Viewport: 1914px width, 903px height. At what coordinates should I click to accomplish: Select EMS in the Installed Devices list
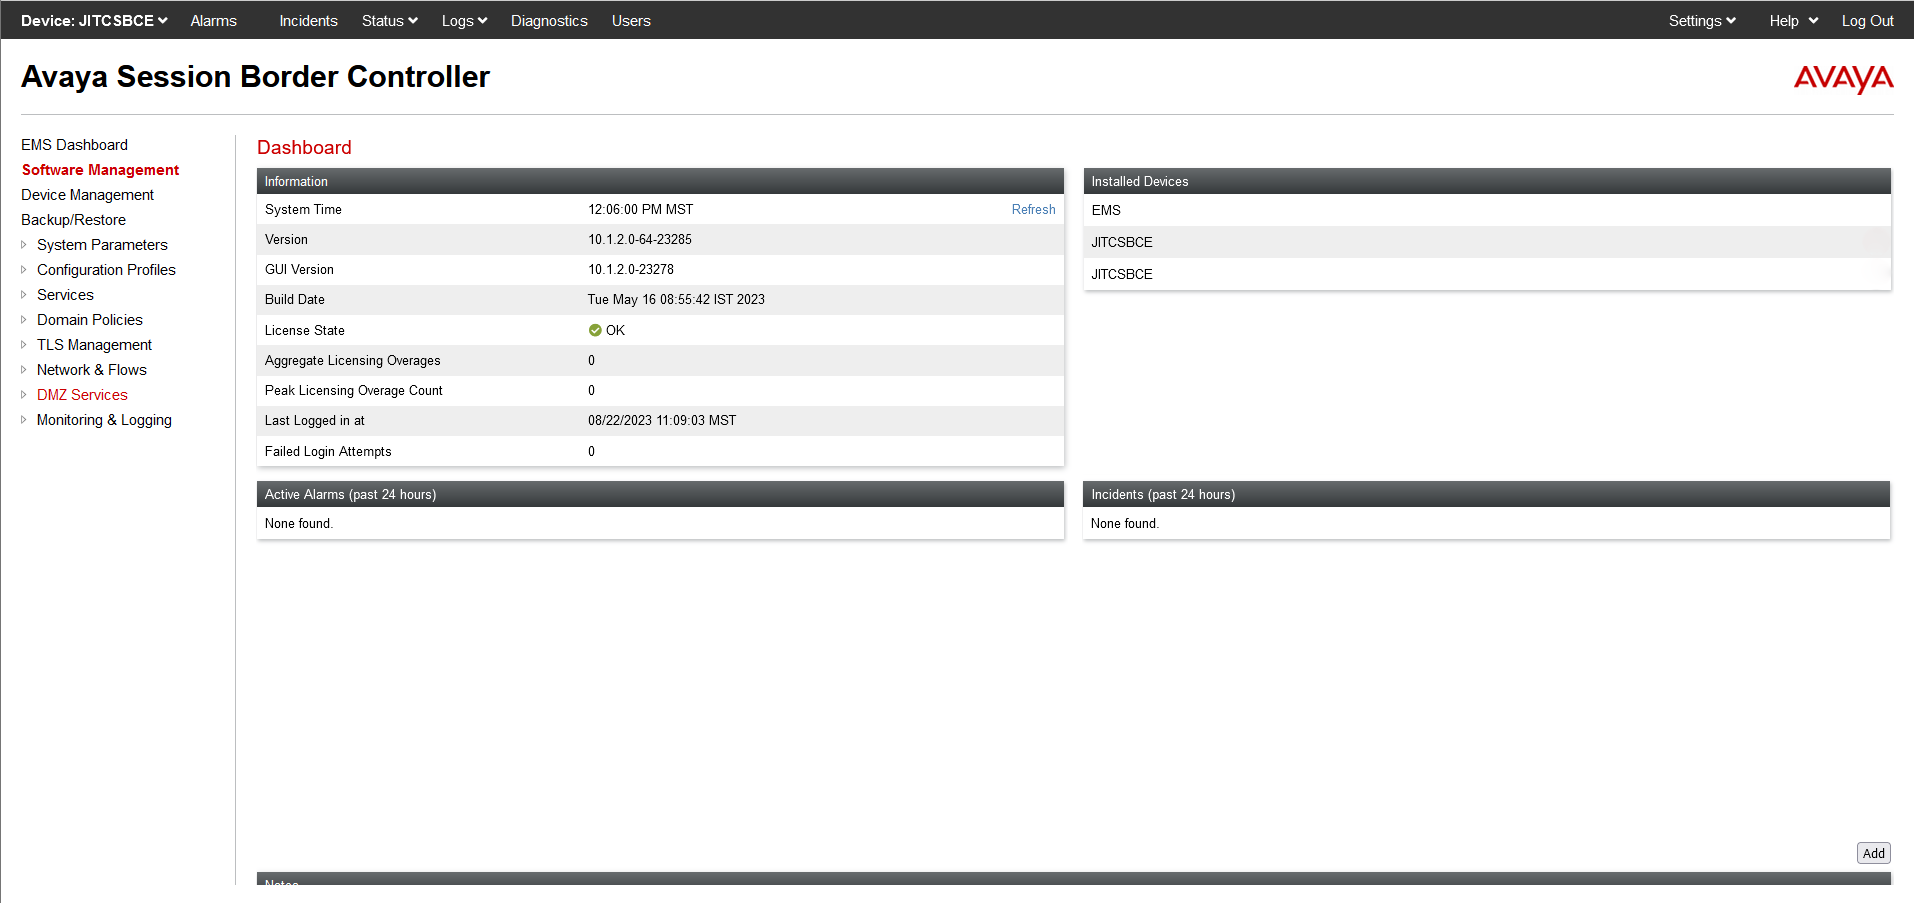pos(1106,210)
